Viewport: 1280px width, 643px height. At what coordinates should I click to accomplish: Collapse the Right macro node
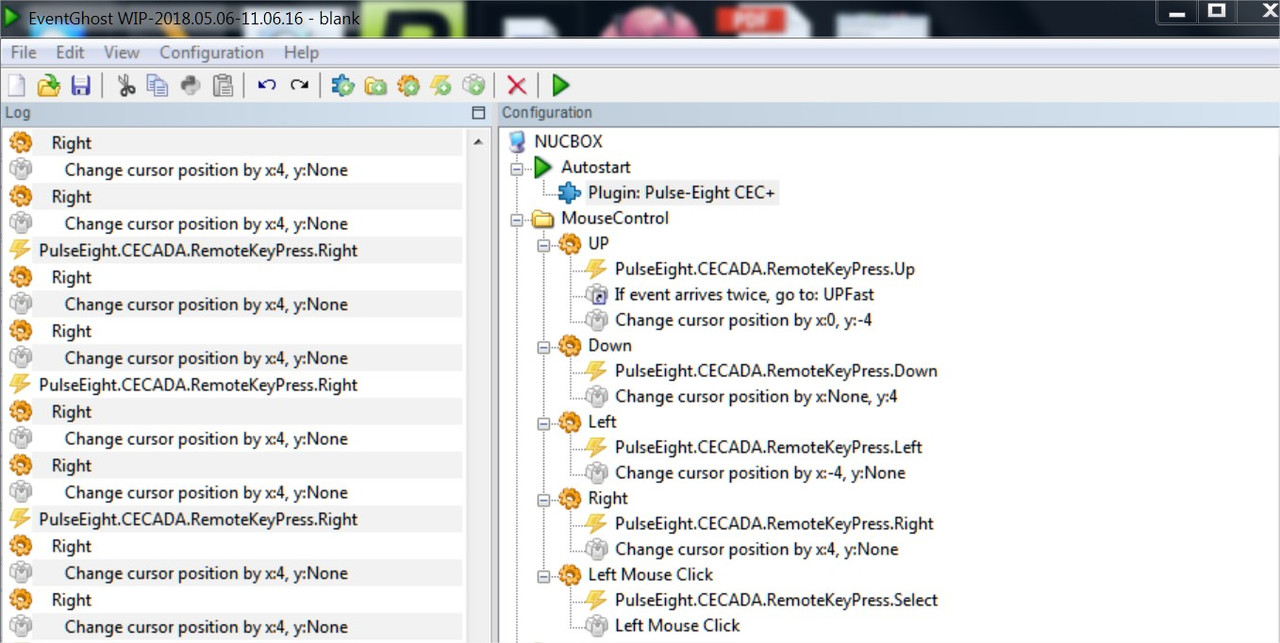pos(544,499)
